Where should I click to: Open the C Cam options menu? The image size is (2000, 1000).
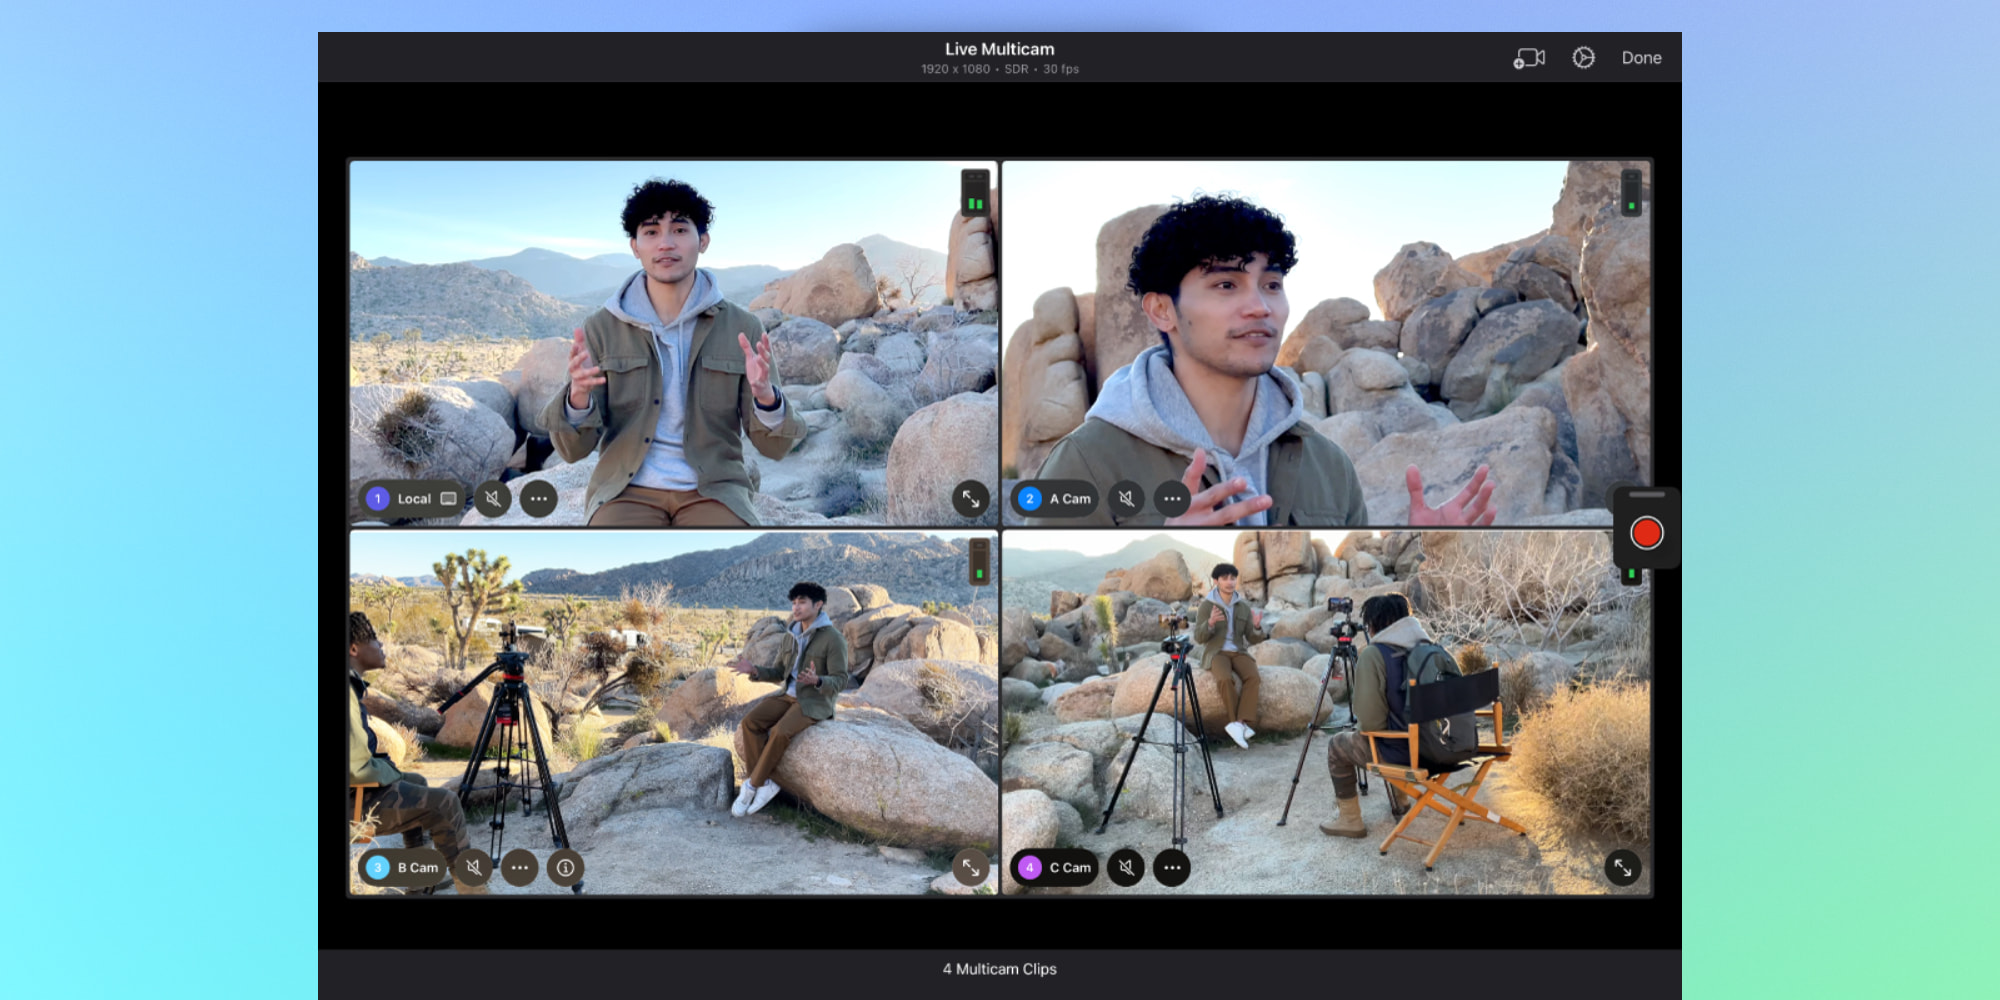tap(1172, 868)
